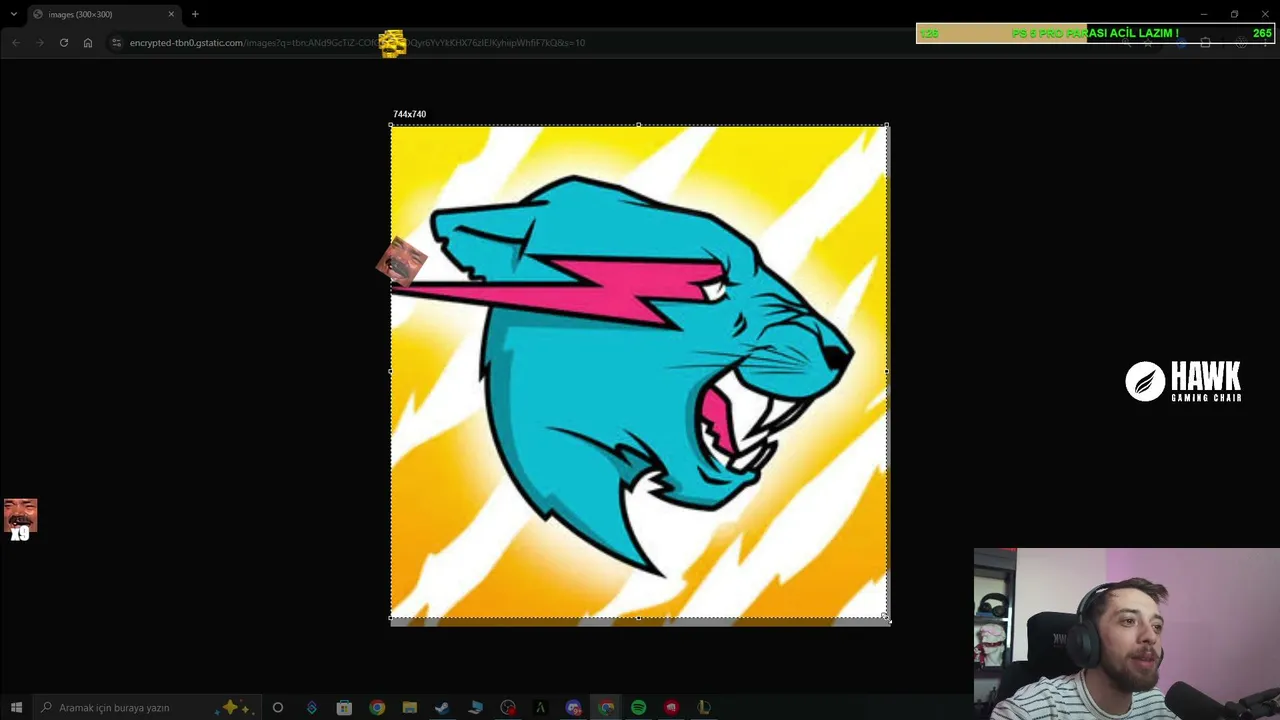This screenshot has width=1280, height=720.
Task: Open the round taskbar icon with red dot
Action: coord(508,708)
